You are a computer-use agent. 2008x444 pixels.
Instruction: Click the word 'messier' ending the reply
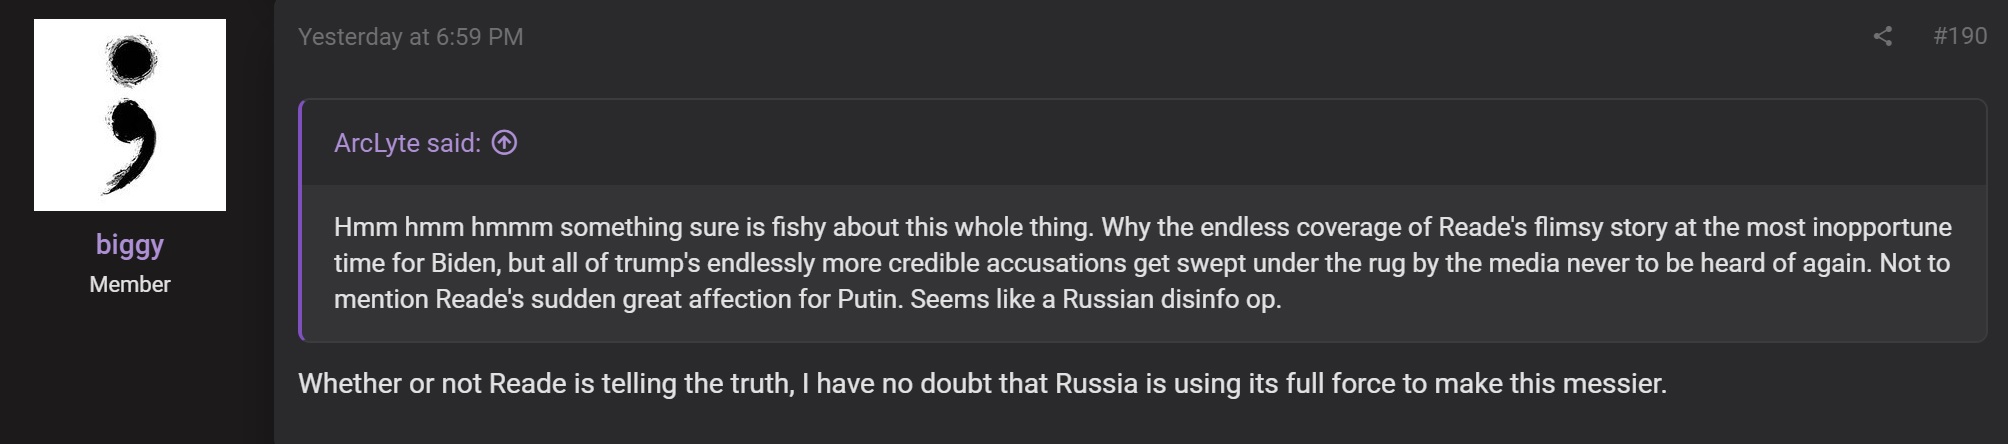pyautogui.click(x=1620, y=383)
